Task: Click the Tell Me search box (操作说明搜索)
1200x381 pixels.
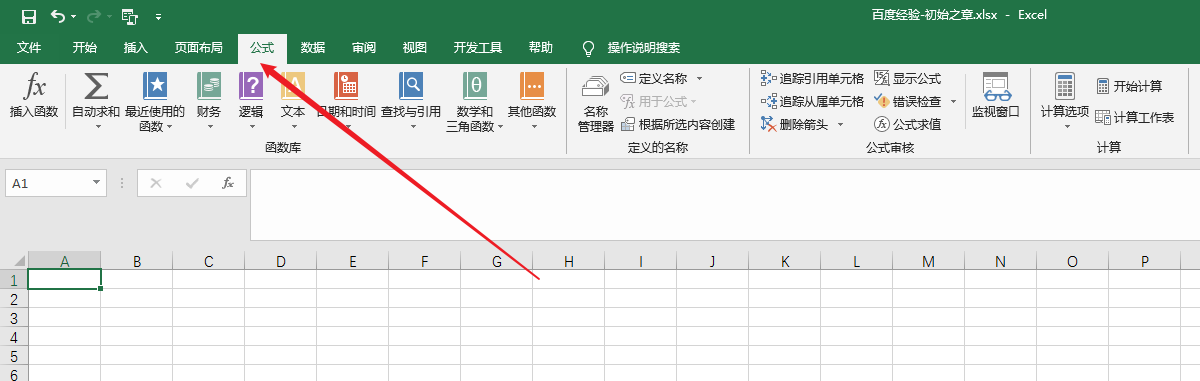Action: 643,48
